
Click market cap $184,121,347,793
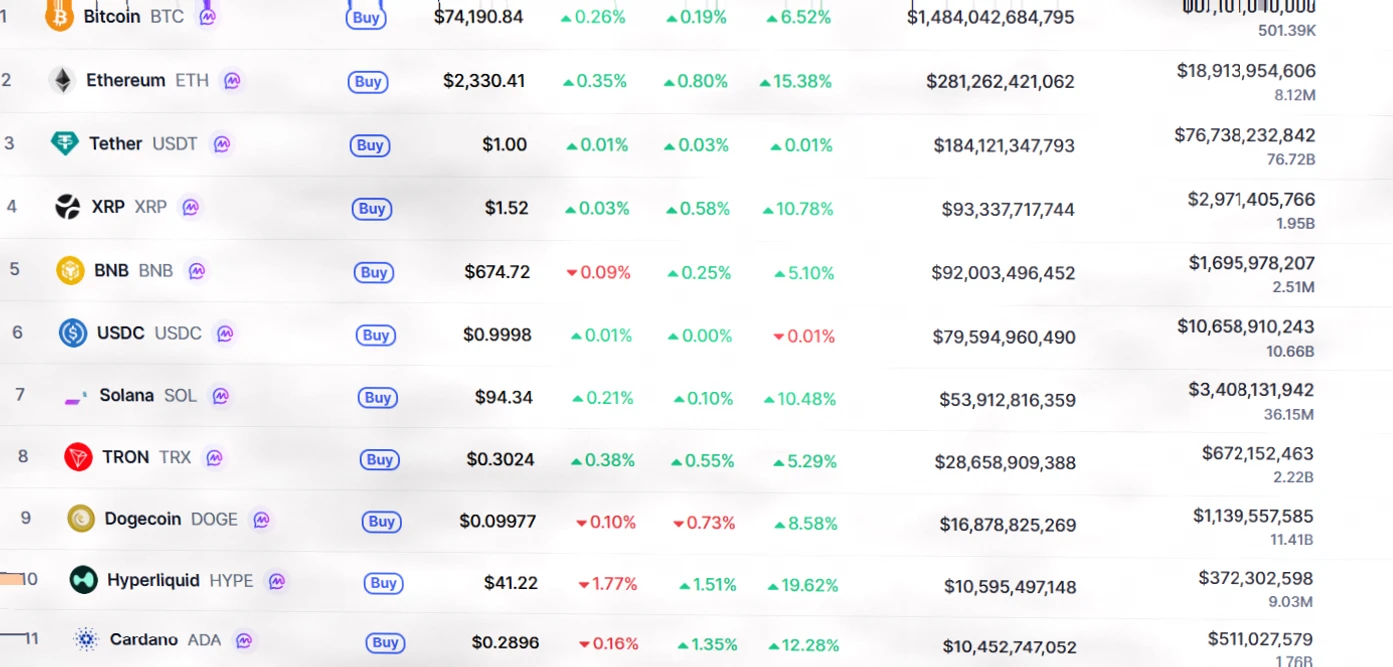click(x=1004, y=145)
